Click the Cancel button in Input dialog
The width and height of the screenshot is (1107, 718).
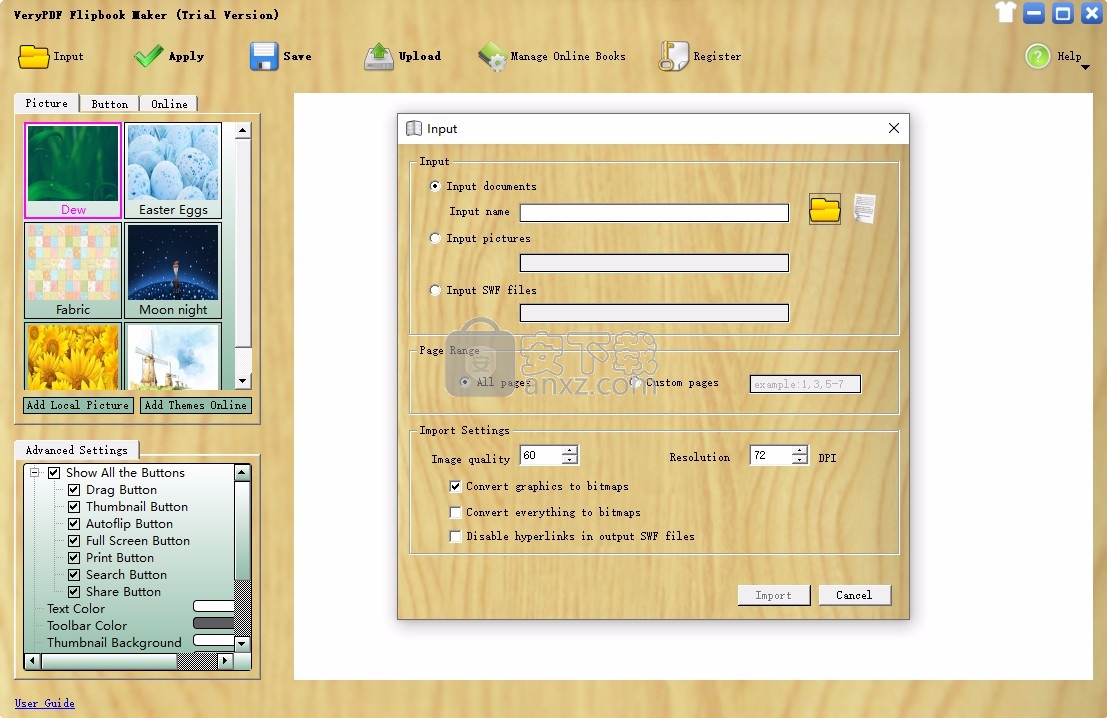point(854,595)
